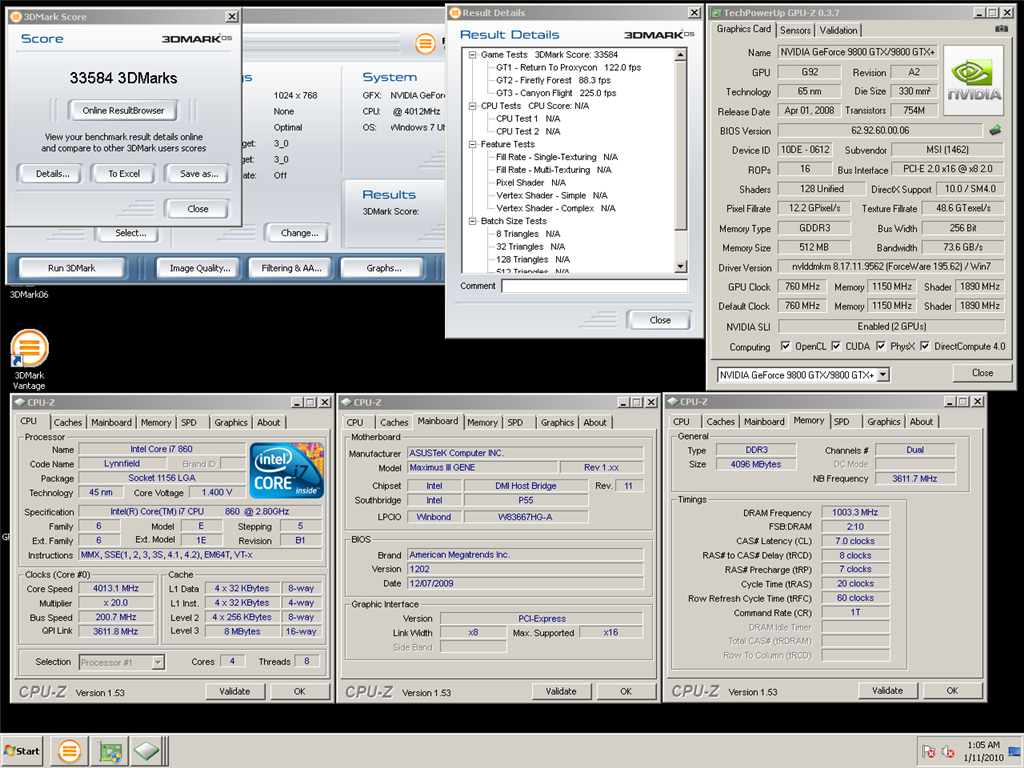Click the Result Details scrollbar down arrow
This screenshot has width=1024, height=768.
(x=681, y=266)
